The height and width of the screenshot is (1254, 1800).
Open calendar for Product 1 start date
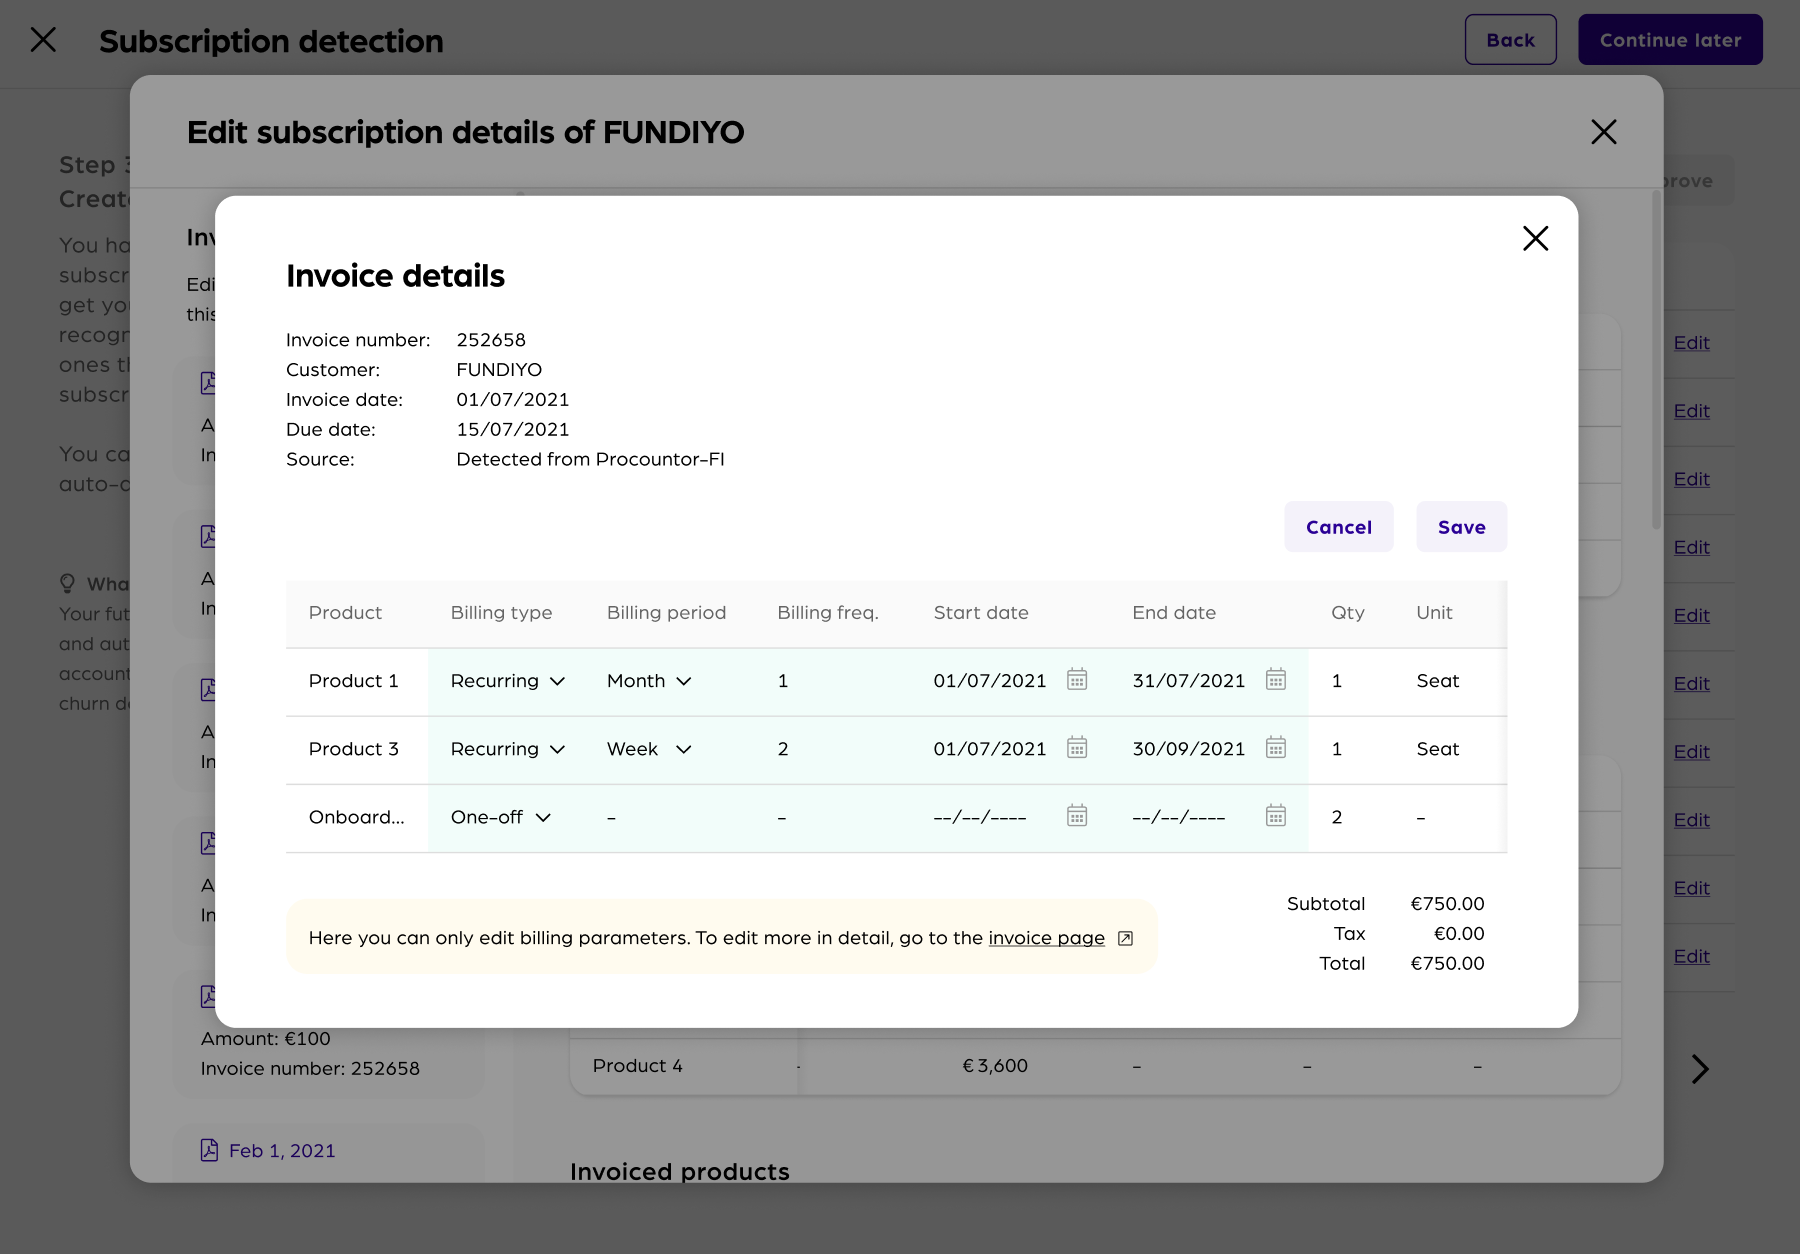1077,680
